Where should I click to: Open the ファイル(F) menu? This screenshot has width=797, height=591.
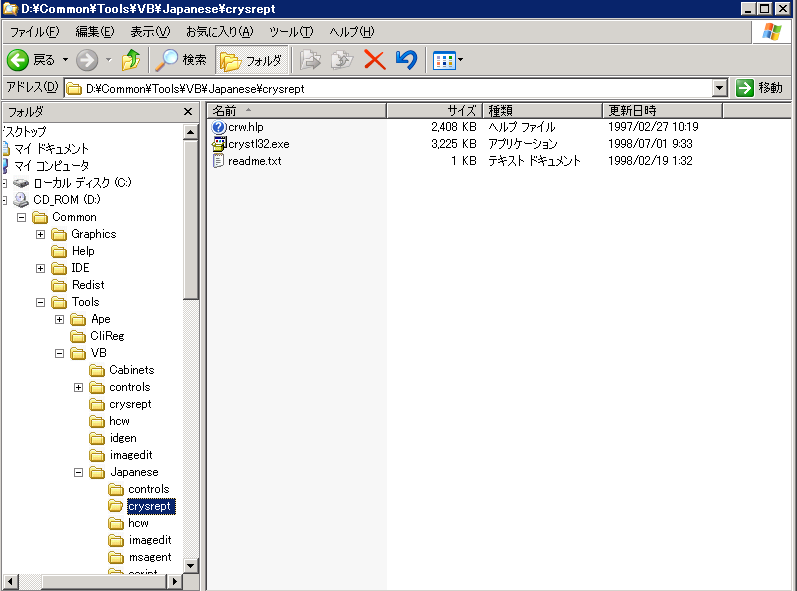tap(35, 32)
